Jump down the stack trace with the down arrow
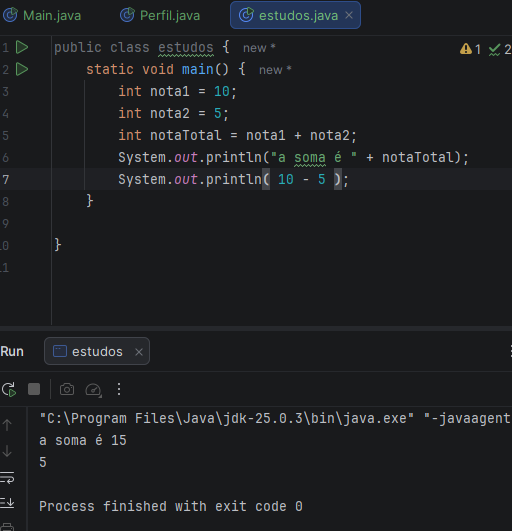The image size is (512, 531). click(x=7, y=451)
